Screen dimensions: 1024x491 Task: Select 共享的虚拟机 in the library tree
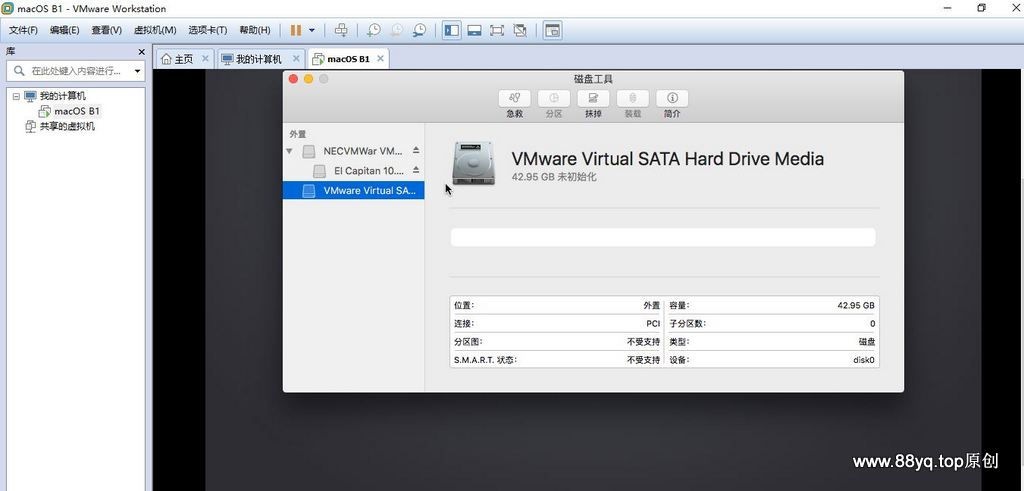pyautogui.click(x=67, y=127)
